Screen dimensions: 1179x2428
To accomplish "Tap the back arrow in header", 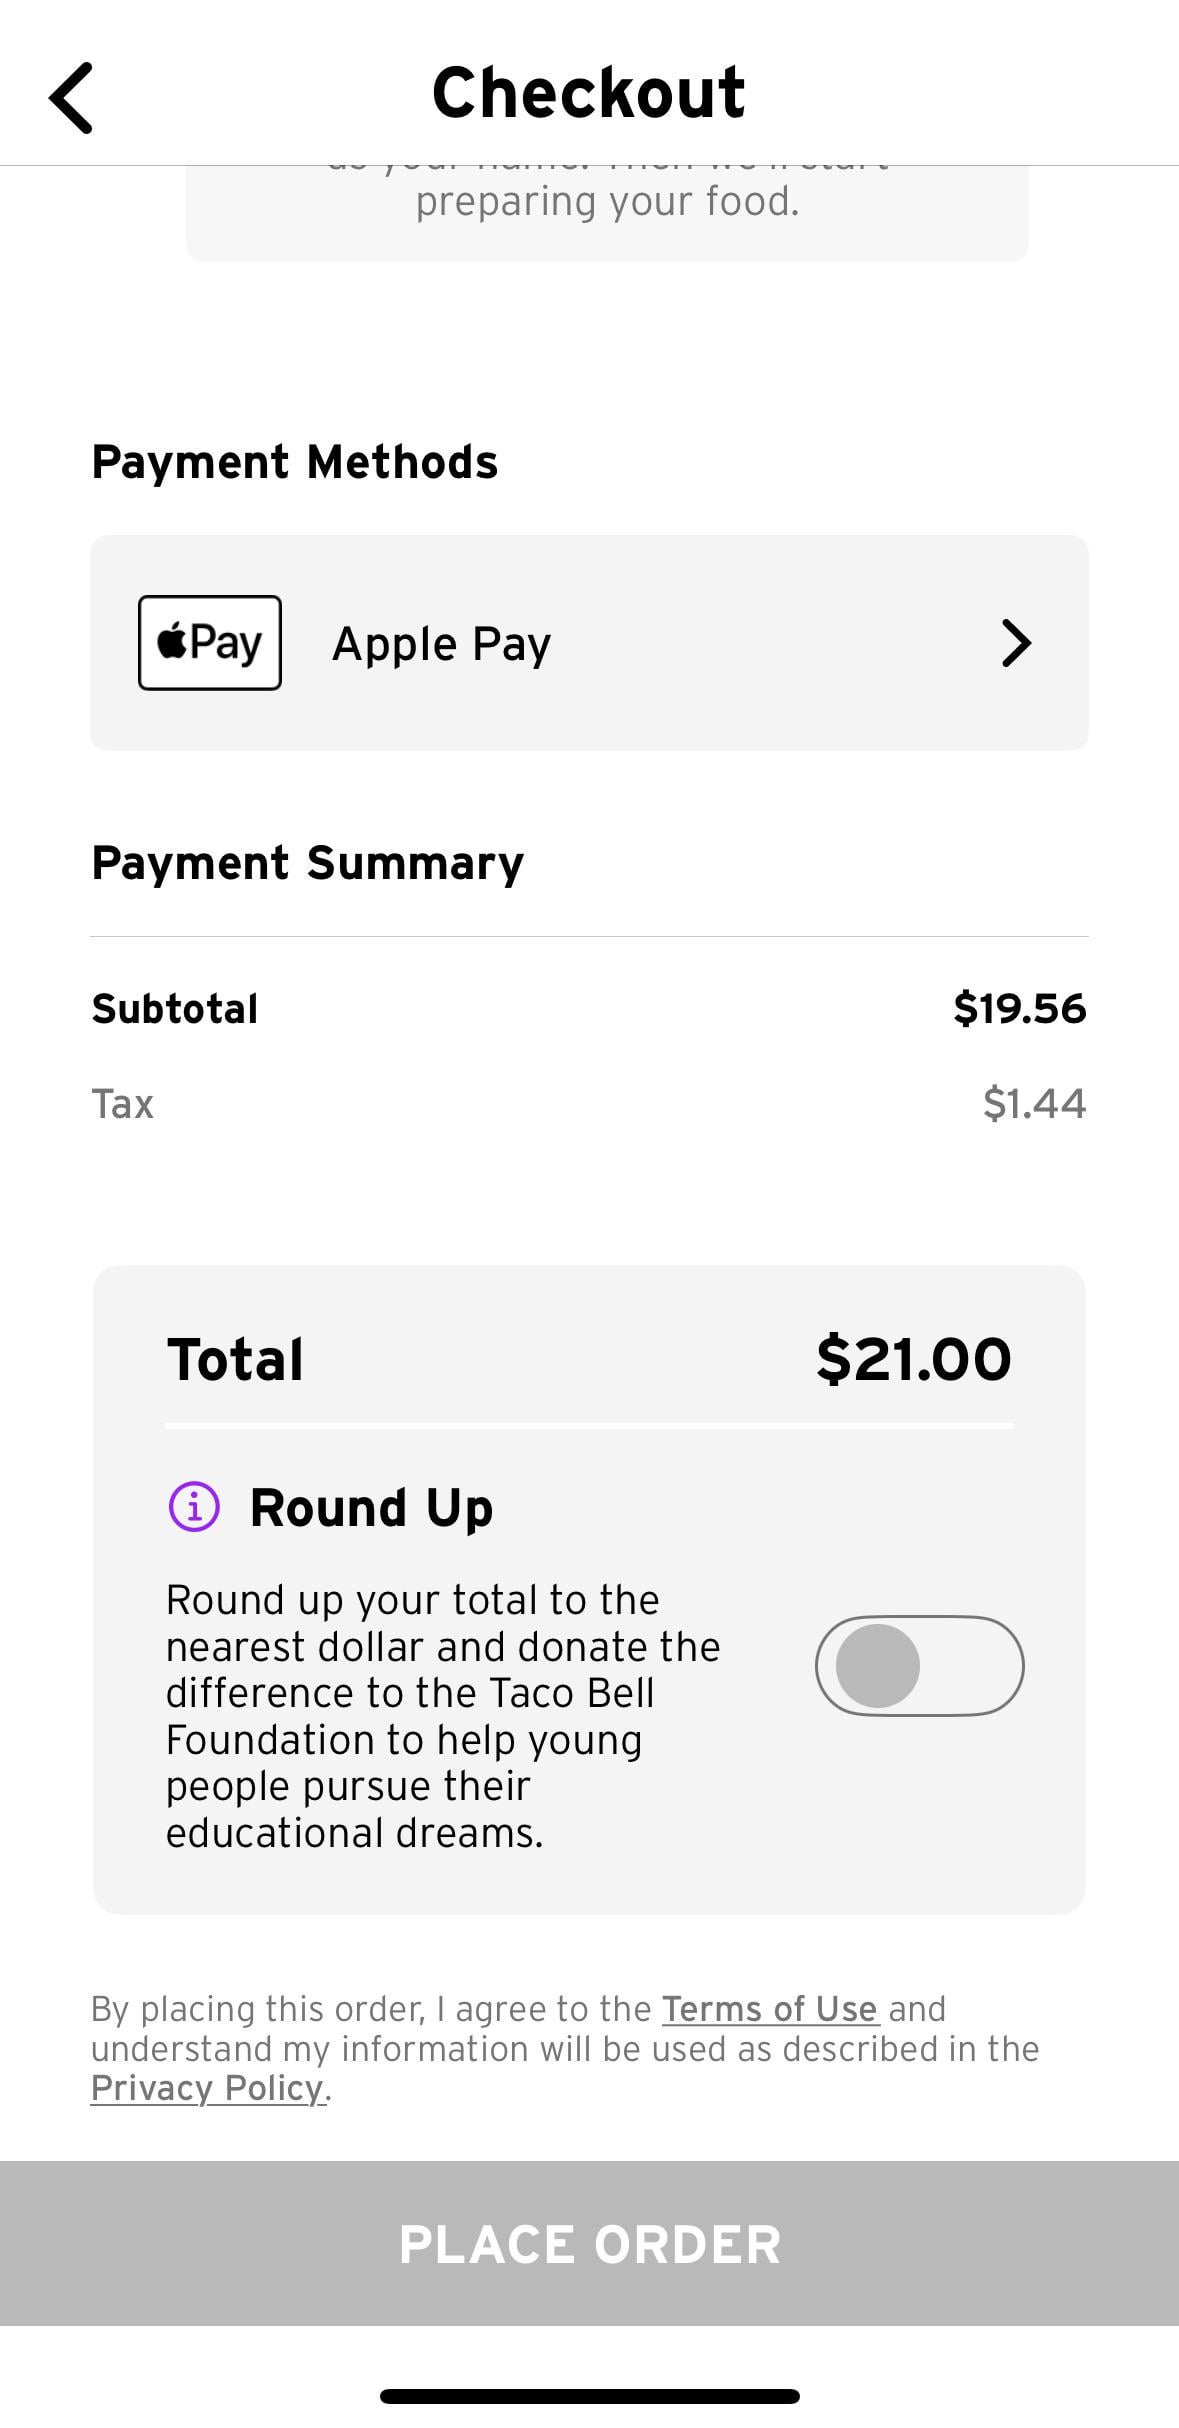I will click(x=71, y=97).
